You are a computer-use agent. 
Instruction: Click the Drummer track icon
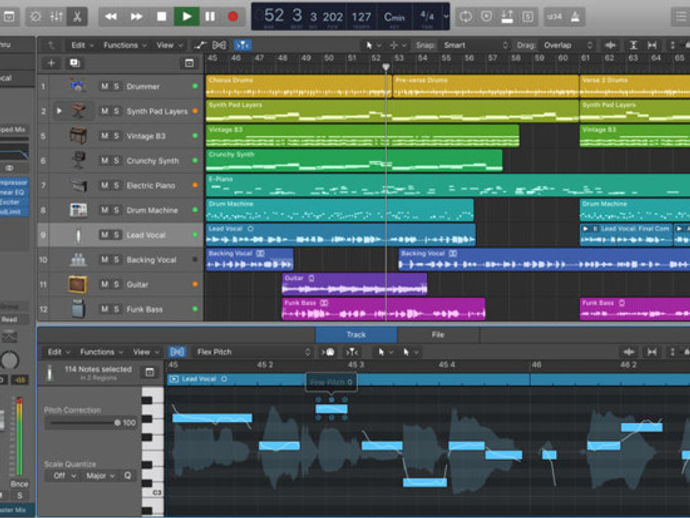coord(78,87)
